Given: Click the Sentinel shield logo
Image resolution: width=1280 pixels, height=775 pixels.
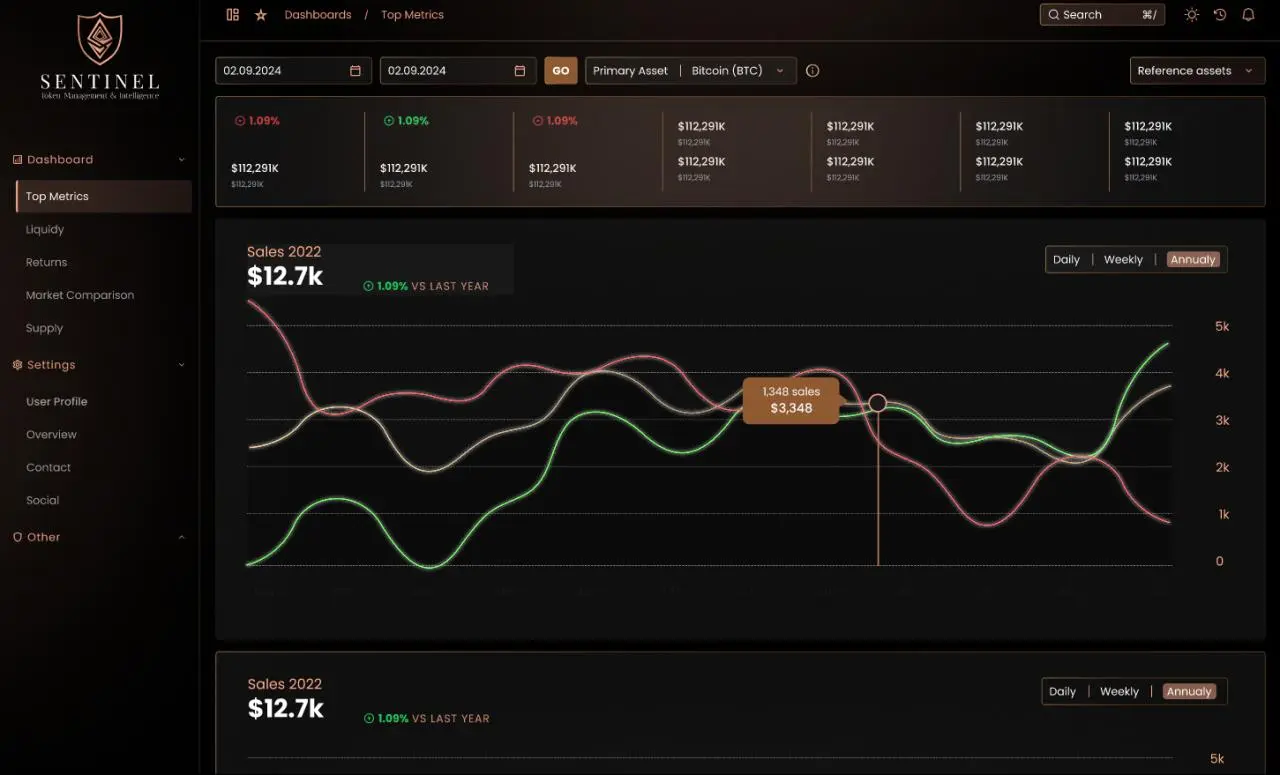Looking at the screenshot, I should point(100,39).
